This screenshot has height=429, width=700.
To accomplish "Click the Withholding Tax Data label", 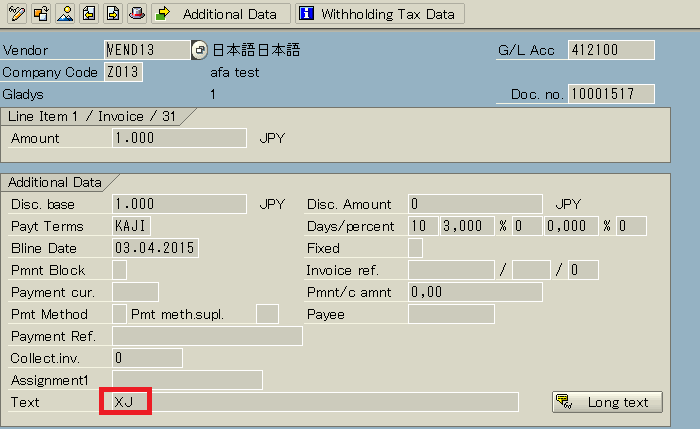I will click(x=388, y=14).
